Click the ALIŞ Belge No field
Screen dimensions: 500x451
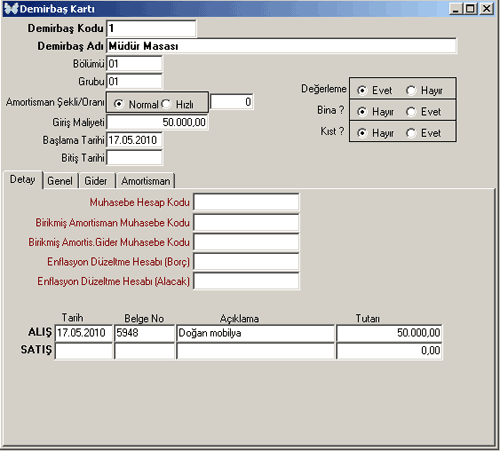(x=145, y=333)
